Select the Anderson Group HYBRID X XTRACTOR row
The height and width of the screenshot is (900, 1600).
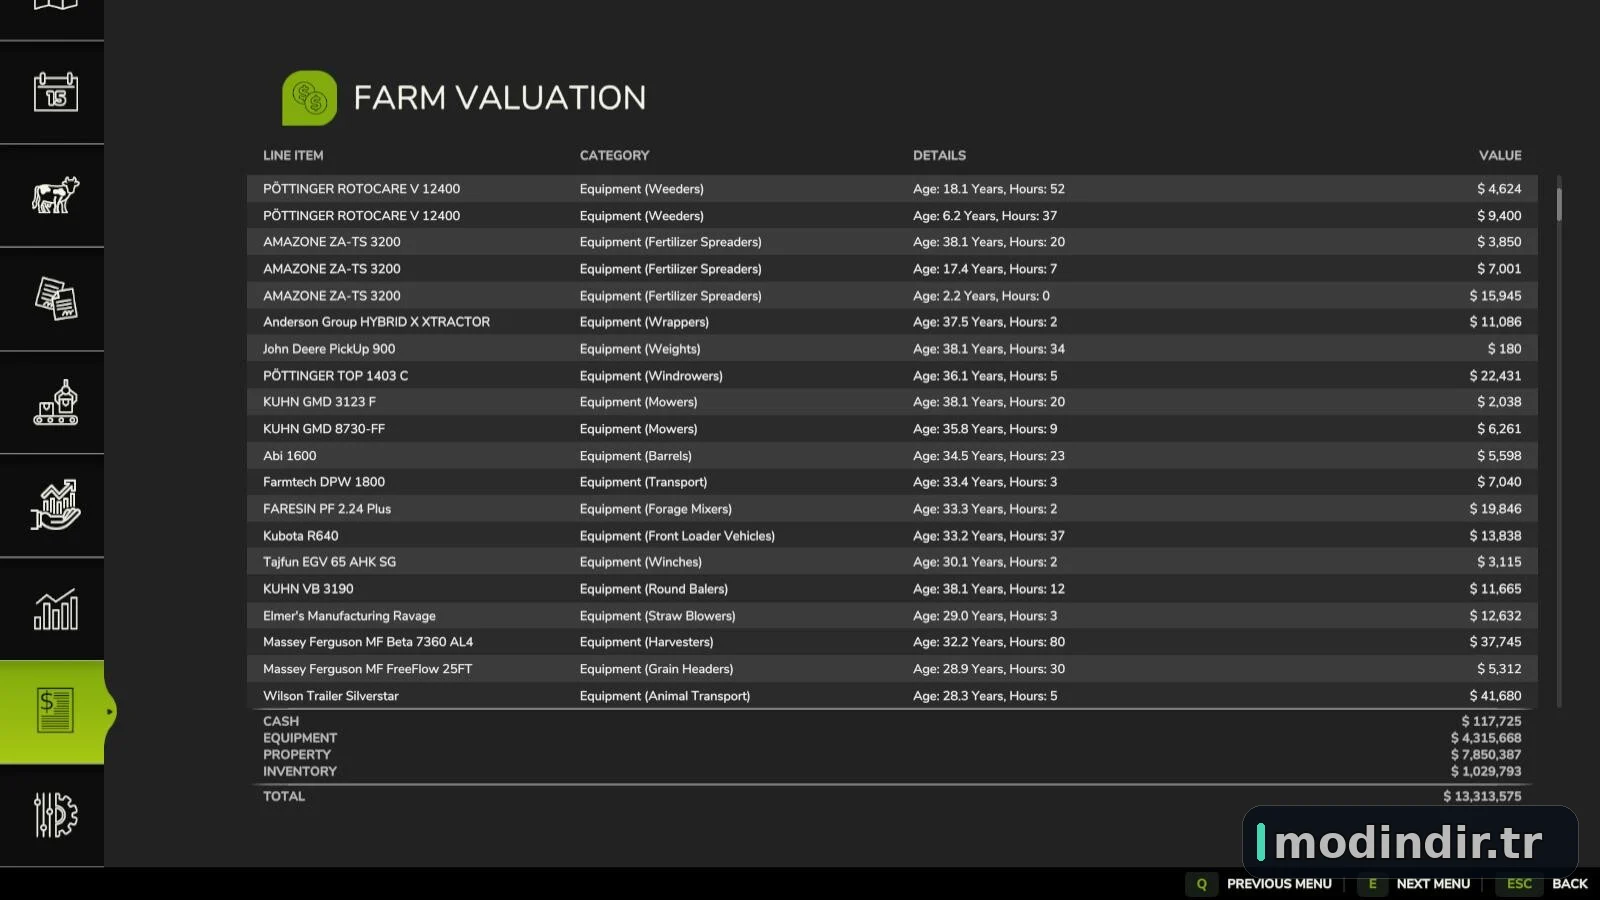(892, 322)
